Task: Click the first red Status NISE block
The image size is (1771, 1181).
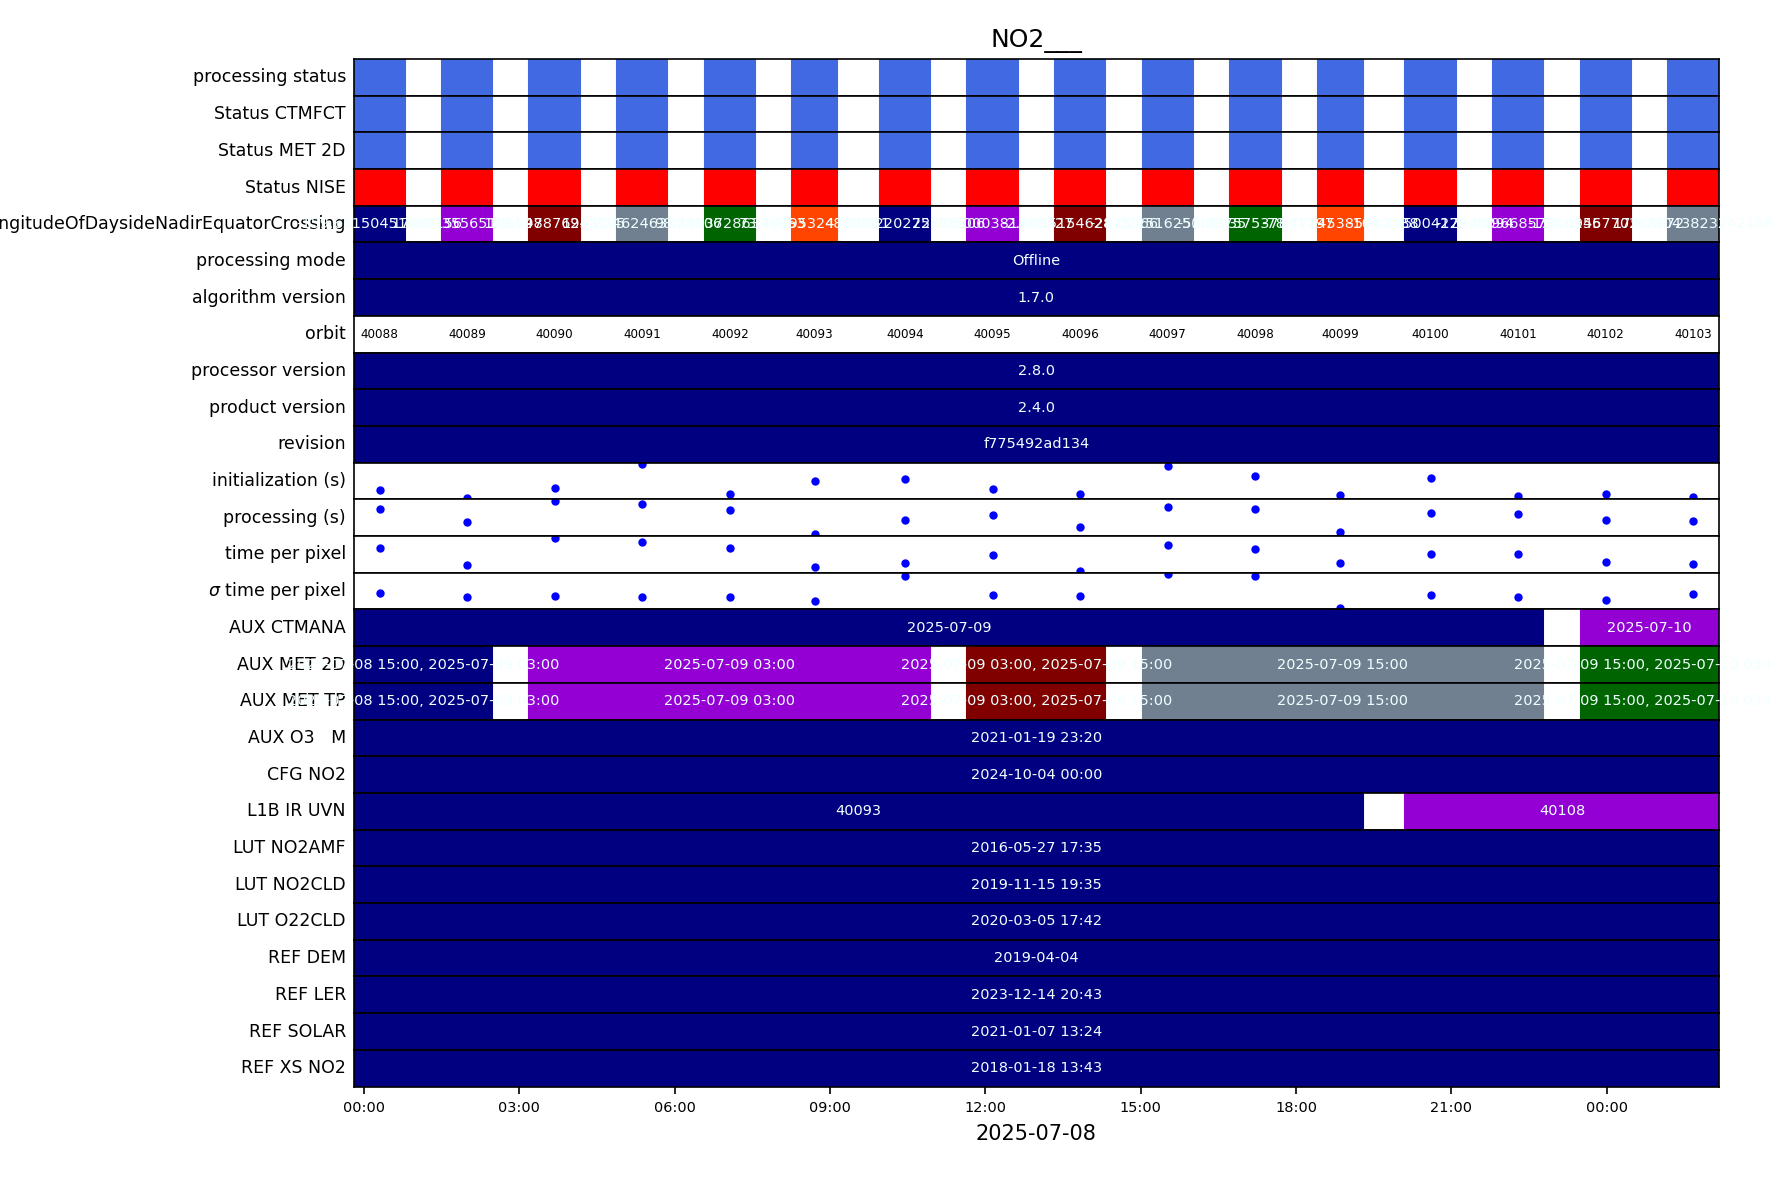Action: click(x=380, y=187)
